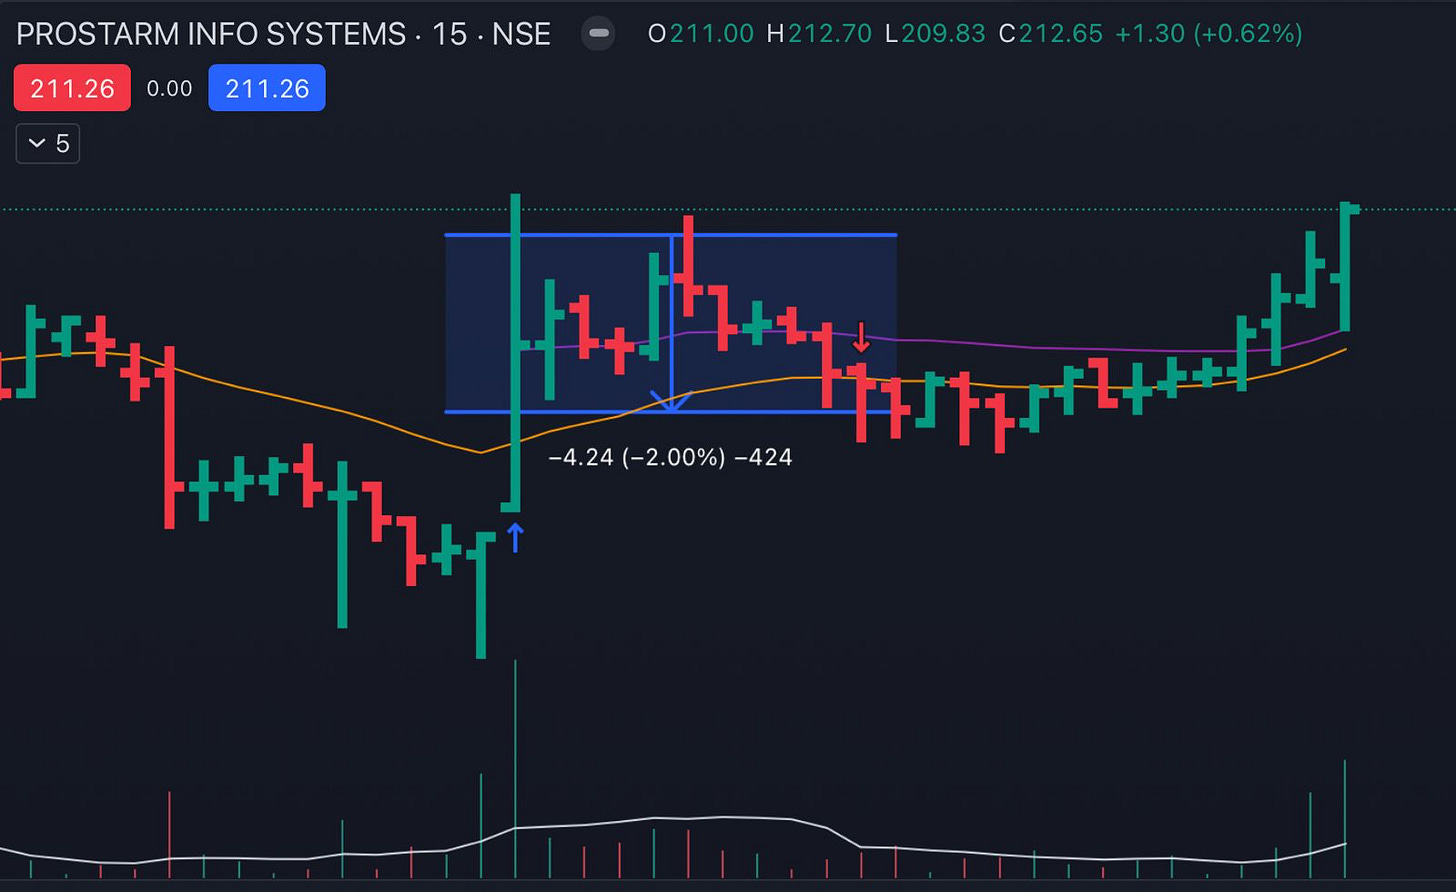Click the PROSTARM INFO SYSTEMS symbol title

(x=283, y=34)
